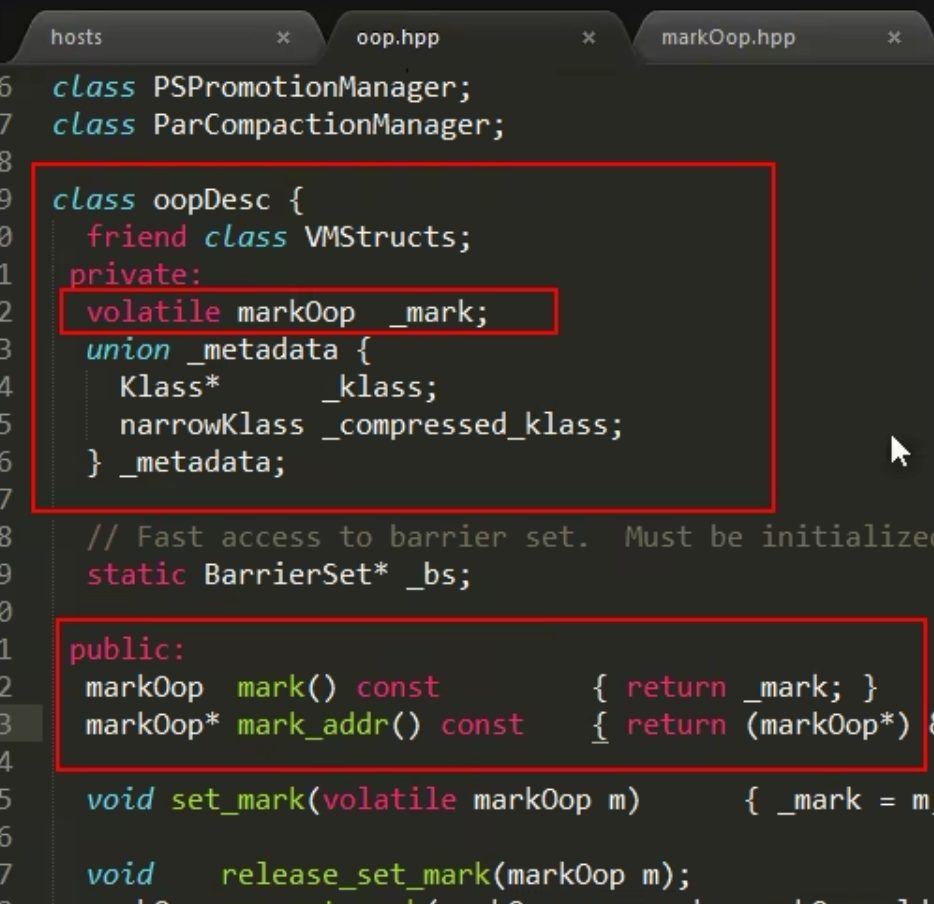
Task: Click the oopDesc class name
Action: coord(211,200)
